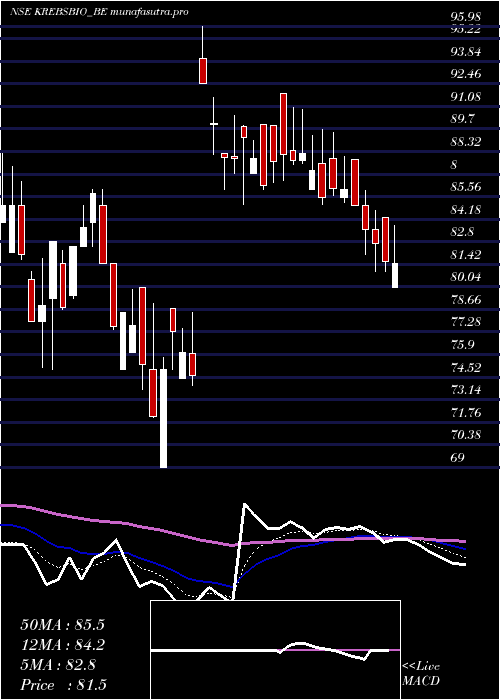500x700 pixels.
Task: Click the <<Live MACD label
Action: (421, 674)
